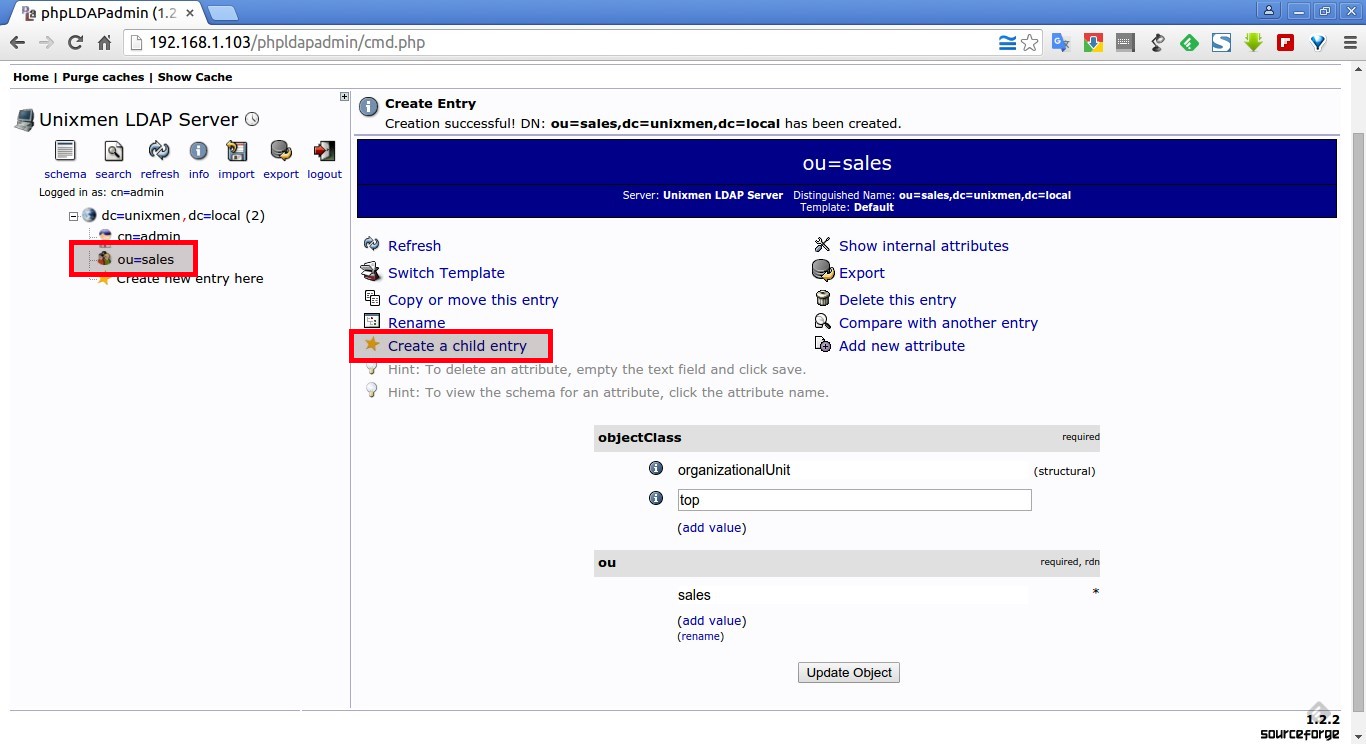Click the Rename entry icon

pyautogui.click(x=372, y=321)
